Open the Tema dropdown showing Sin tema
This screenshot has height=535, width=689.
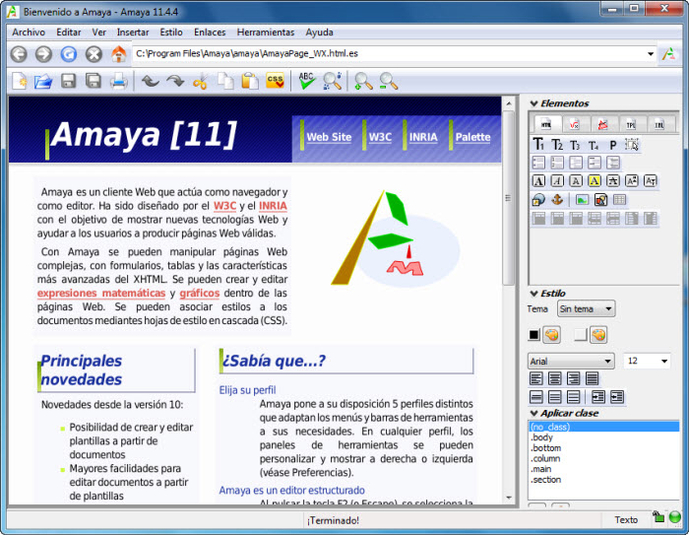[586, 309]
